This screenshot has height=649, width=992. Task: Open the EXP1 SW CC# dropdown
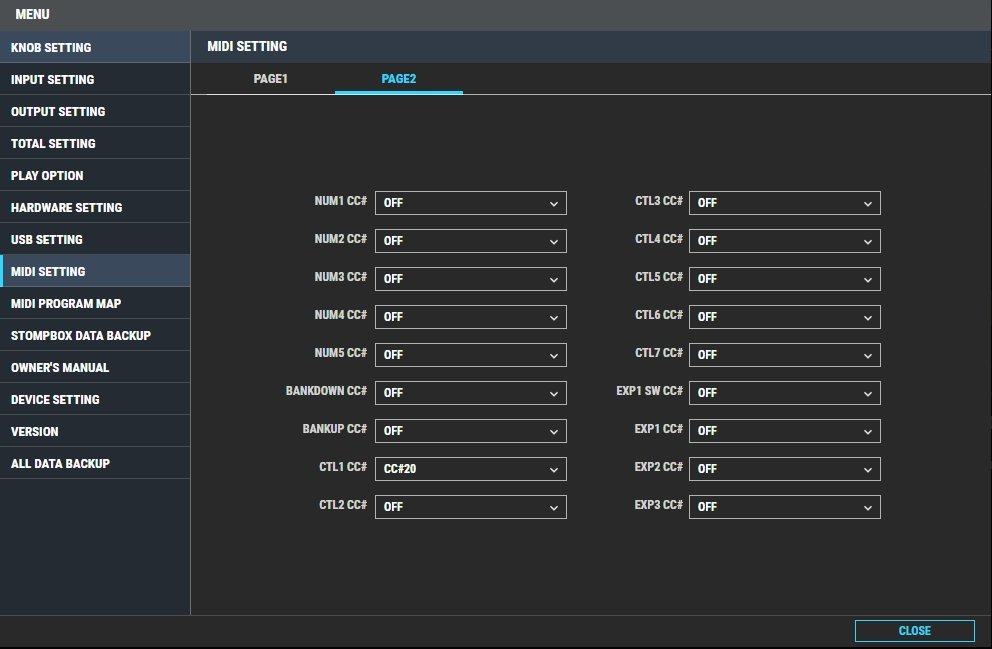pos(784,393)
